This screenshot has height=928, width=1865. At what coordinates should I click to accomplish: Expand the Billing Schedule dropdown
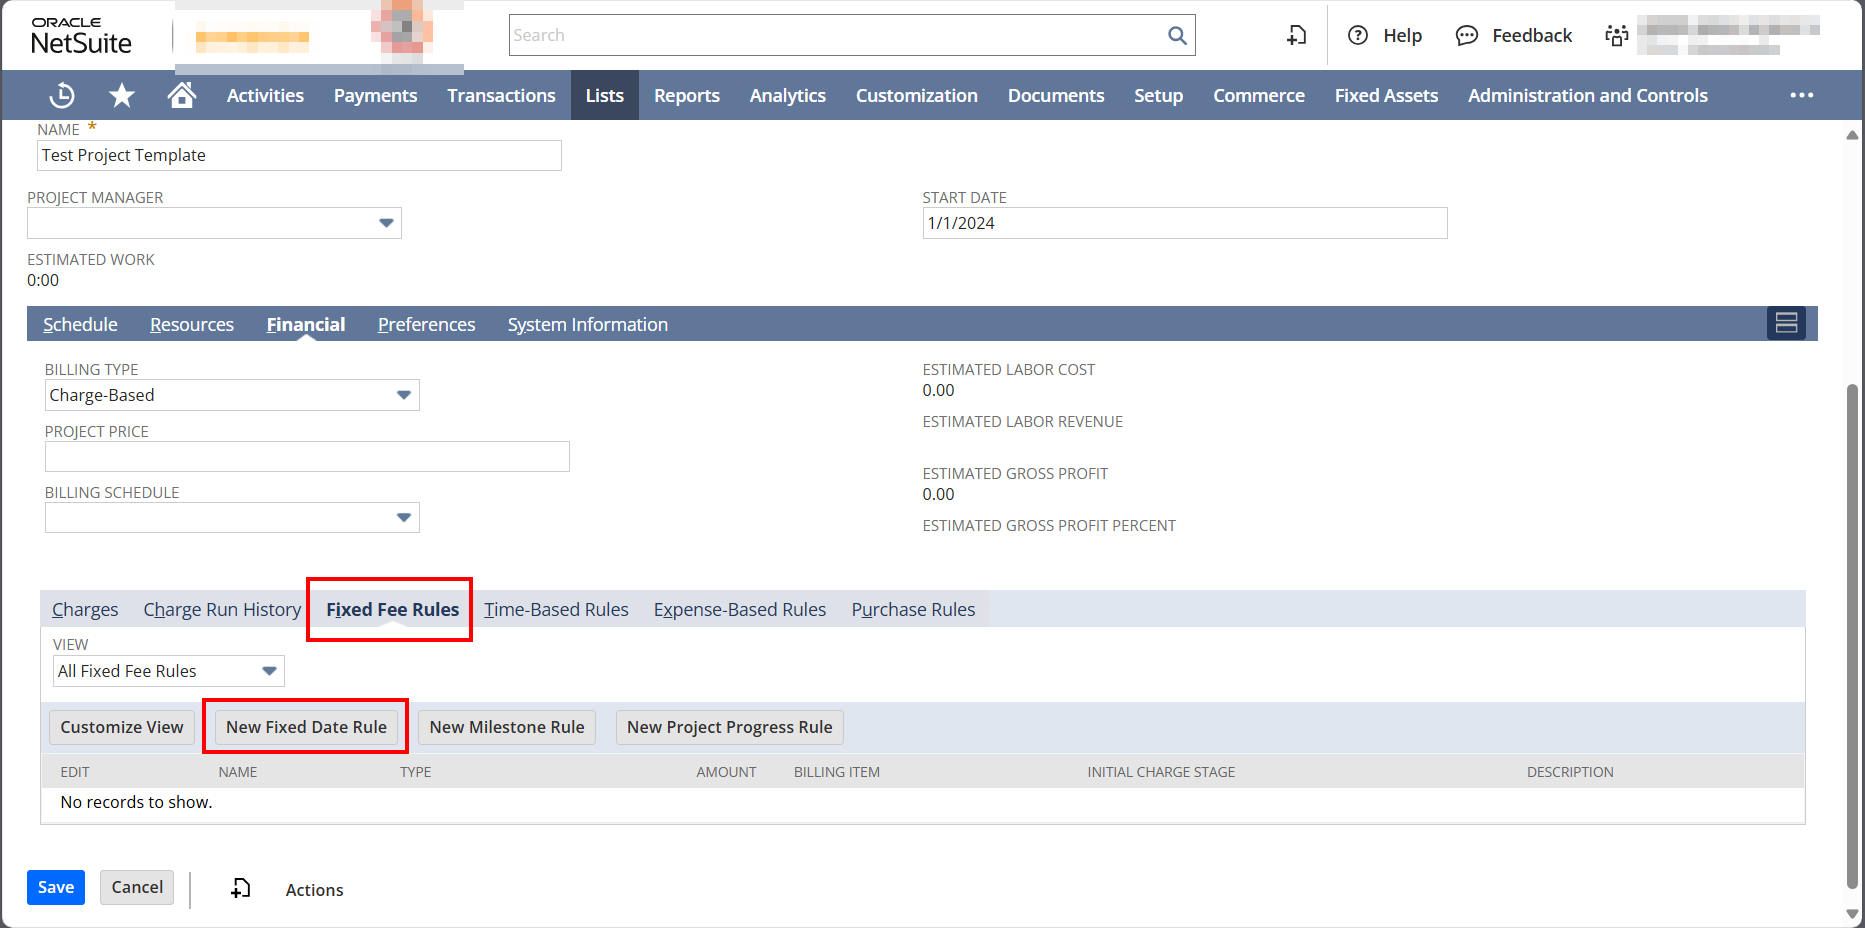click(x=403, y=518)
